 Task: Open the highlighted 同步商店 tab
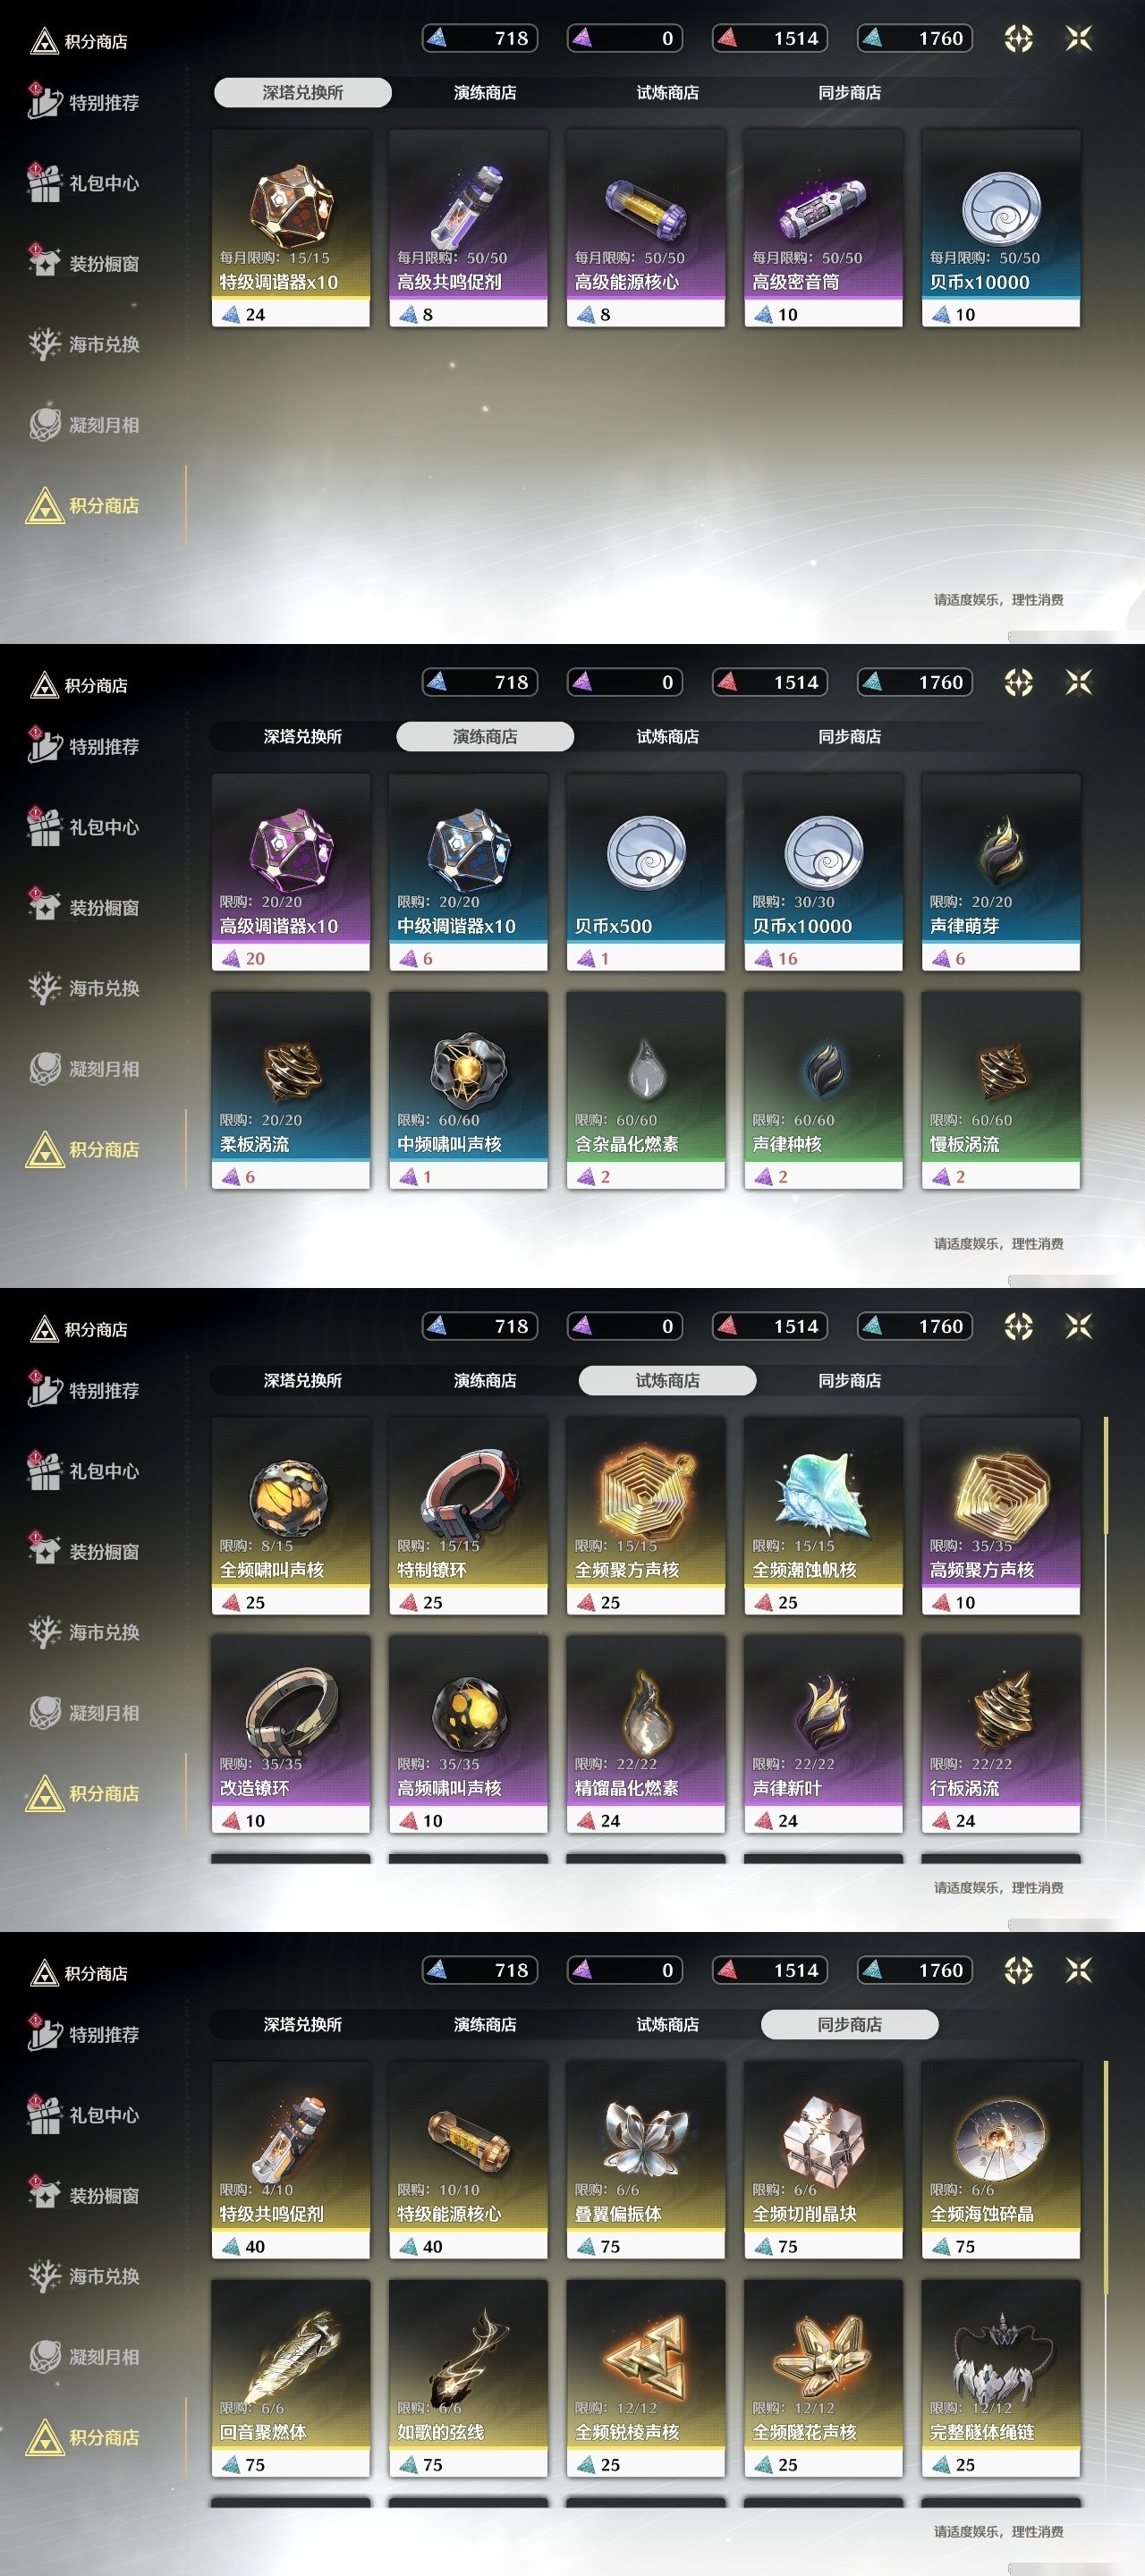click(x=850, y=2024)
